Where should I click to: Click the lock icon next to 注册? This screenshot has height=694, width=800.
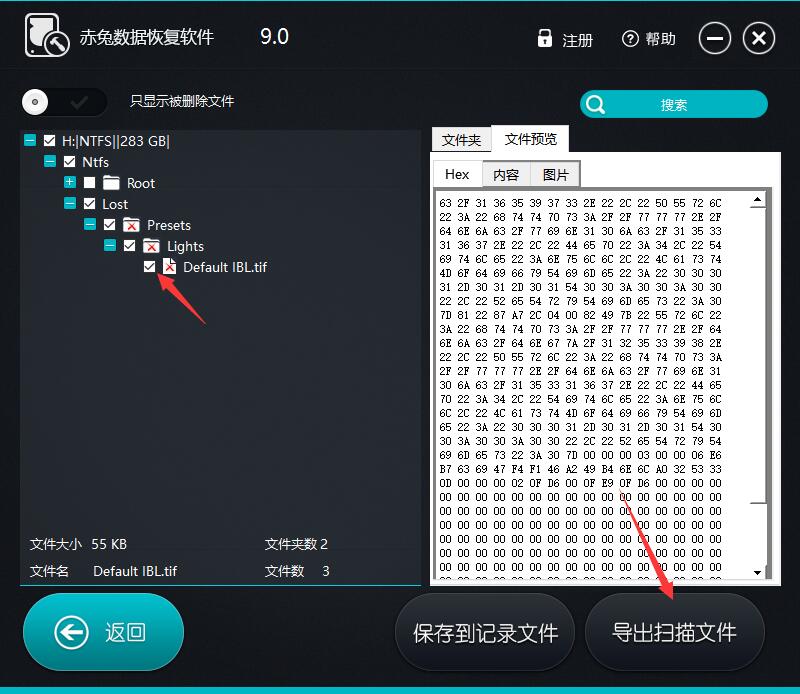pos(545,38)
